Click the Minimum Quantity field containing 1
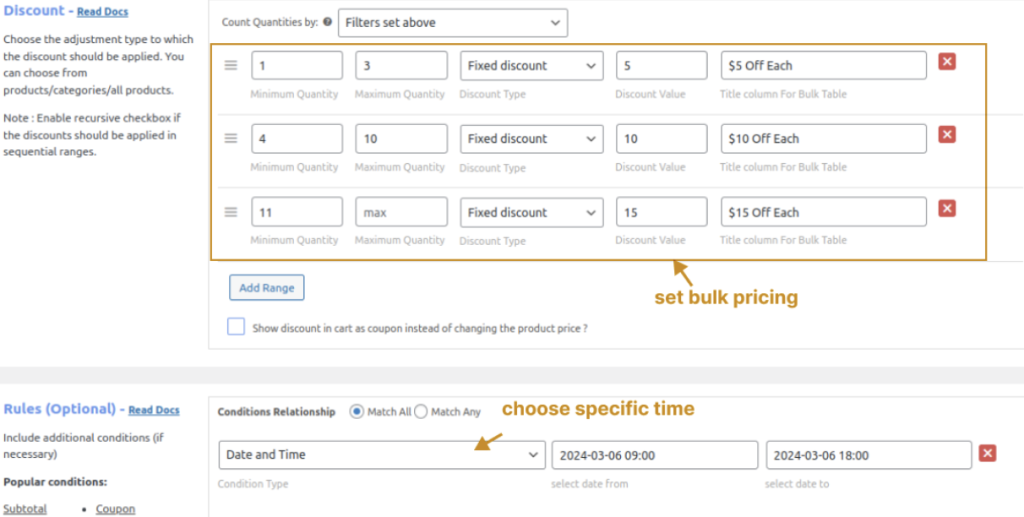This screenshot has height=517, width=1024. coord(296,65)
